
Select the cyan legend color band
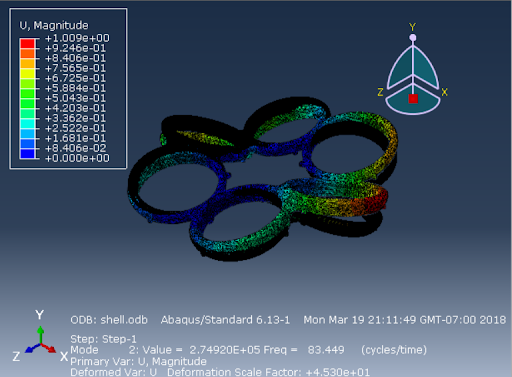pyautogui.click(x=27, y=124)
